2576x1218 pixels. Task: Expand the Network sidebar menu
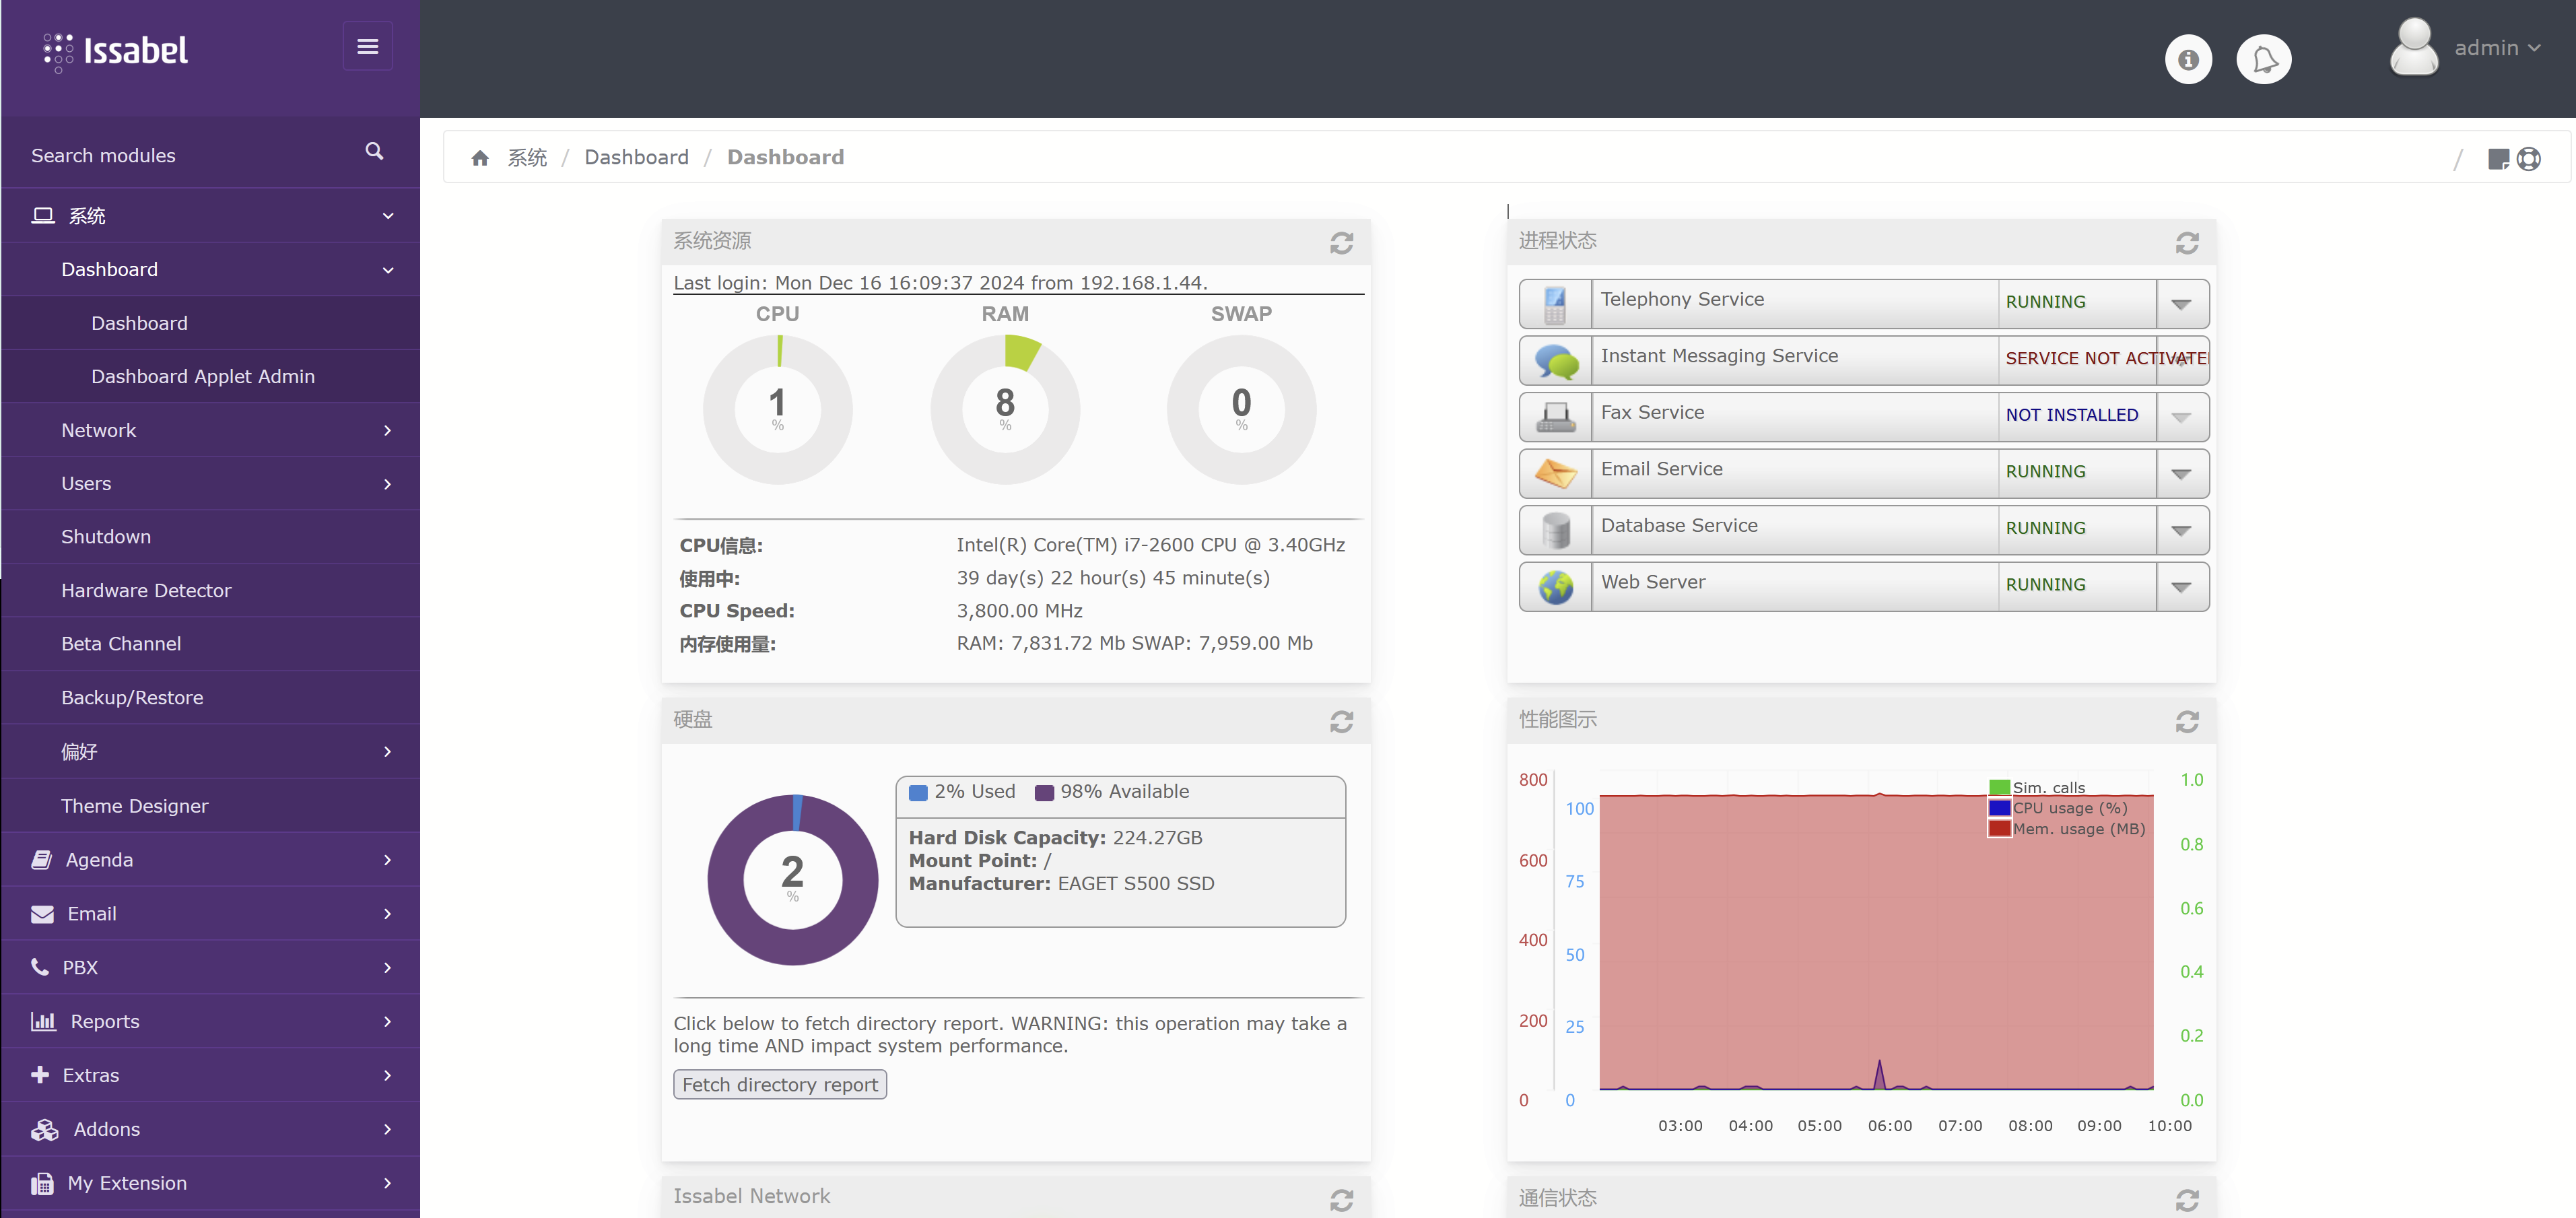[210, 430]
